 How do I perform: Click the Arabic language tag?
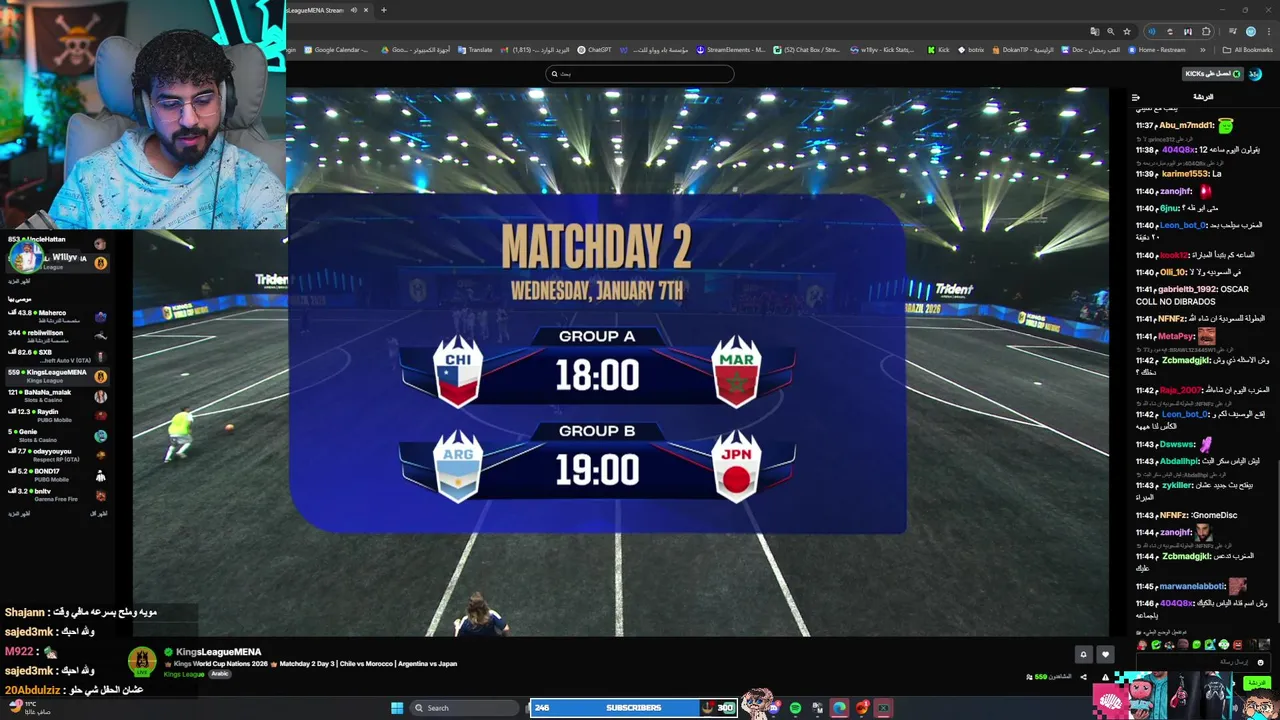220,674
